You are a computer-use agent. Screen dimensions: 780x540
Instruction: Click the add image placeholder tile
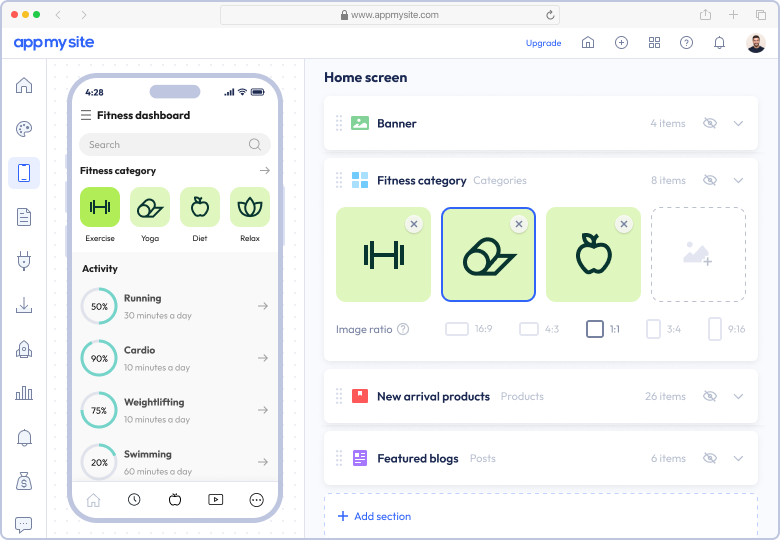tap(698, 254)
